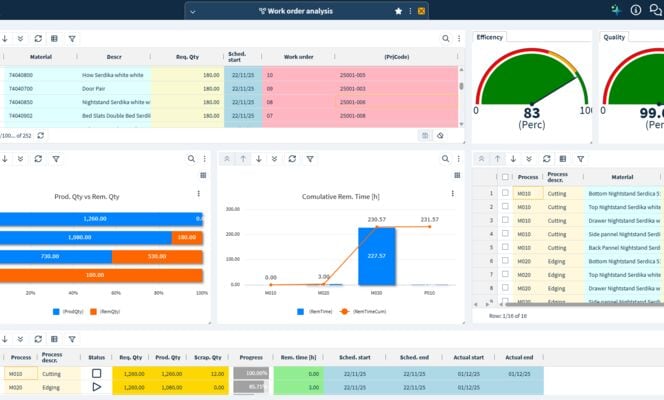Image resolution: width=664 pixels, height=400 pixels.
Task: Click the play status icon in the Edging row
Action: tap(97, 386)
